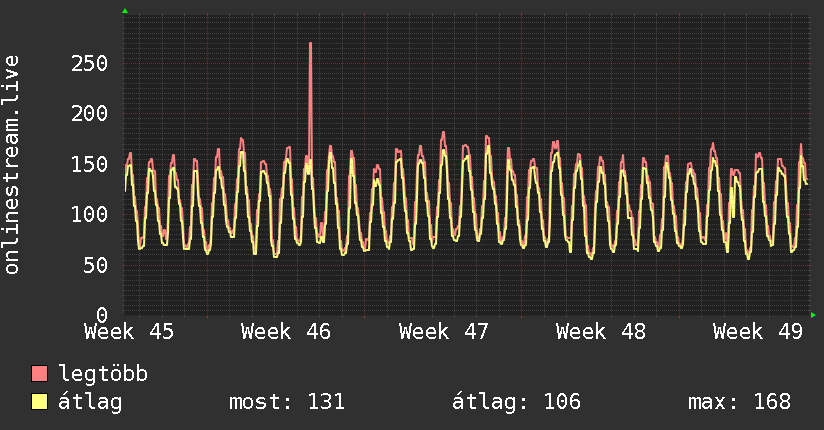Click the onlinestream.live vertical title
Screen dimensions: 824x430
coord(11,165)
